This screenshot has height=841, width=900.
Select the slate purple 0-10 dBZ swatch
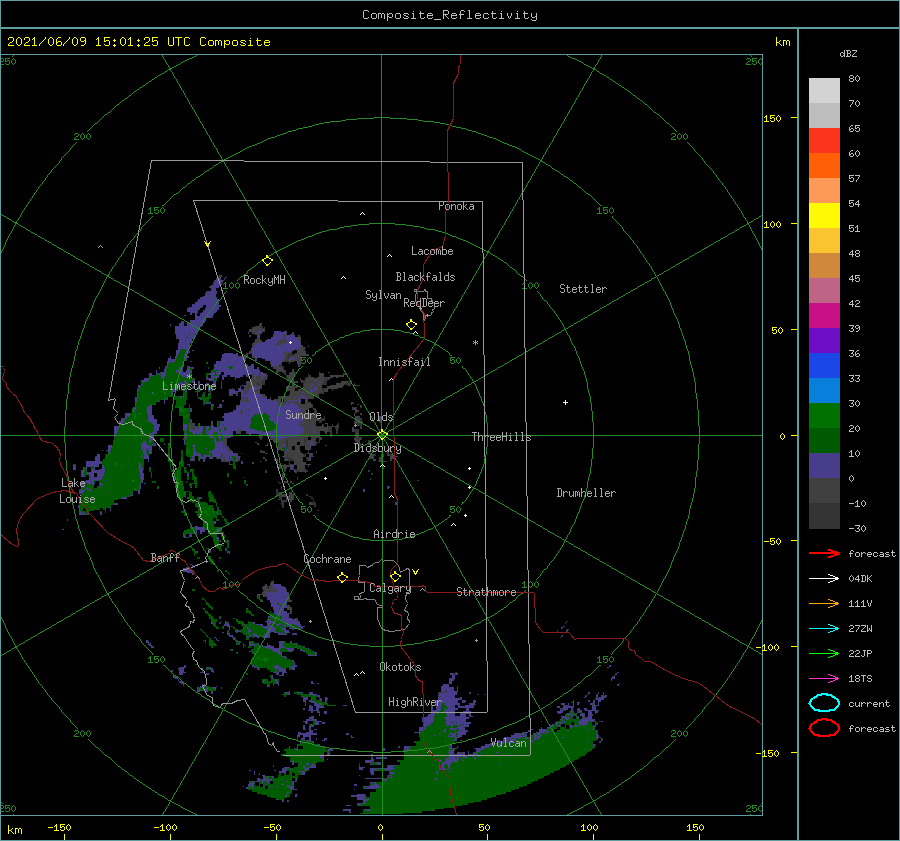(x=824, y=466)
